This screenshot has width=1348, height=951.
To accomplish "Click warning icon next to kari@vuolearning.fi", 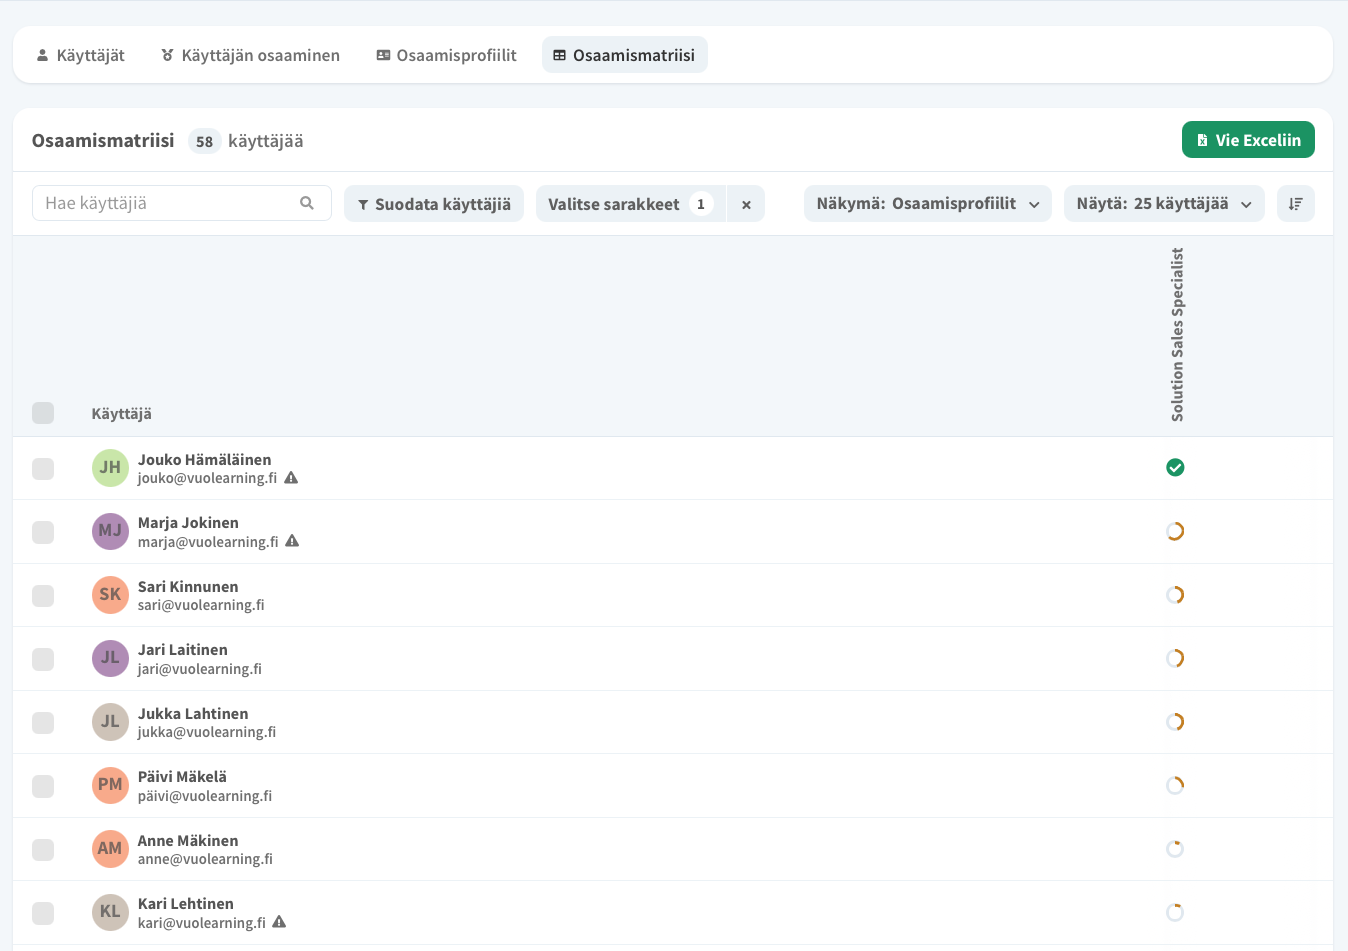I will (279, 922).
